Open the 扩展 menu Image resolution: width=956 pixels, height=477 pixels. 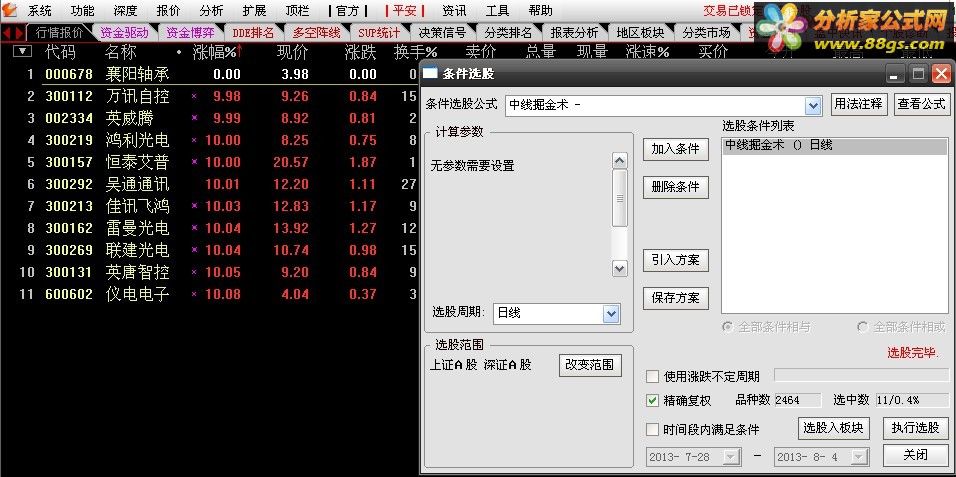point(254,10)
